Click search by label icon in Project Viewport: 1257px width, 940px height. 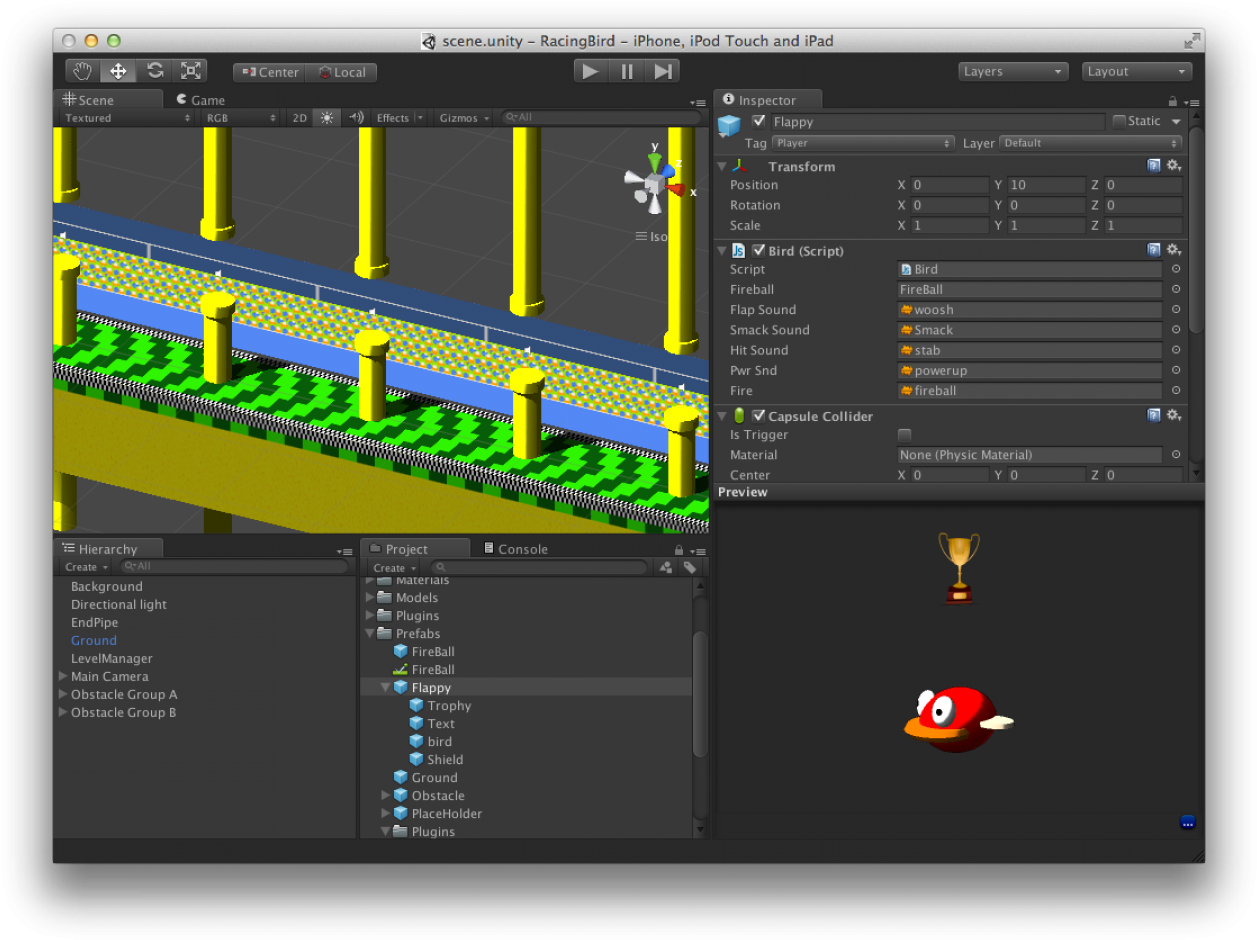[690, 568]
